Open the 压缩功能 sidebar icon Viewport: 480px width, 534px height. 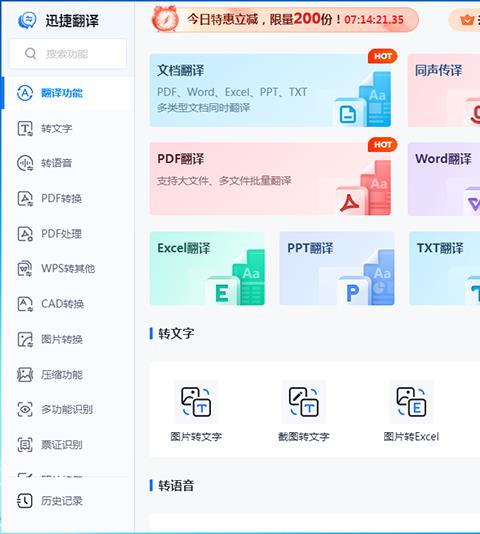(x=25, y=375)
